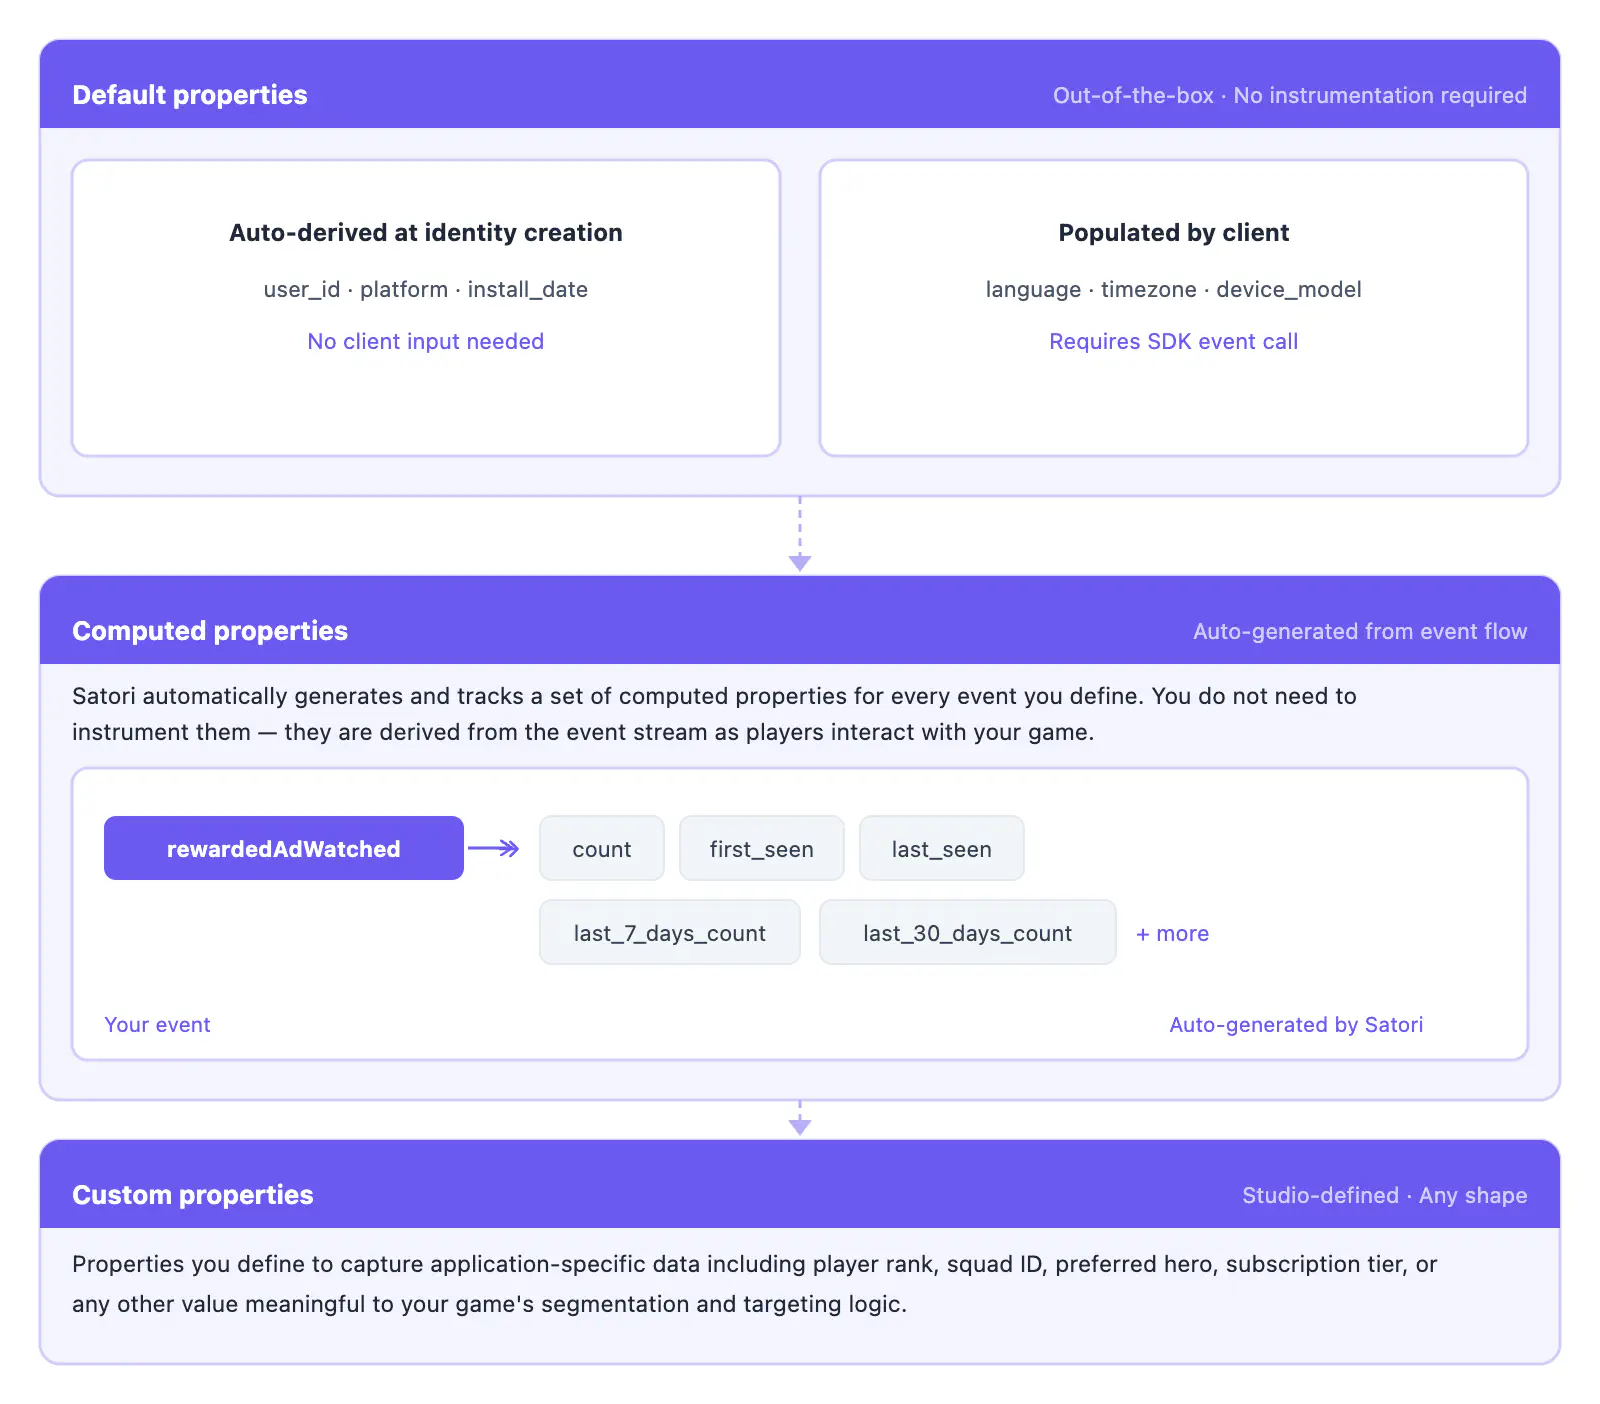This screenshot has width=1600, height=1404.
Task: Click the dashed arrow below Default properties
Action: [800, 535]
